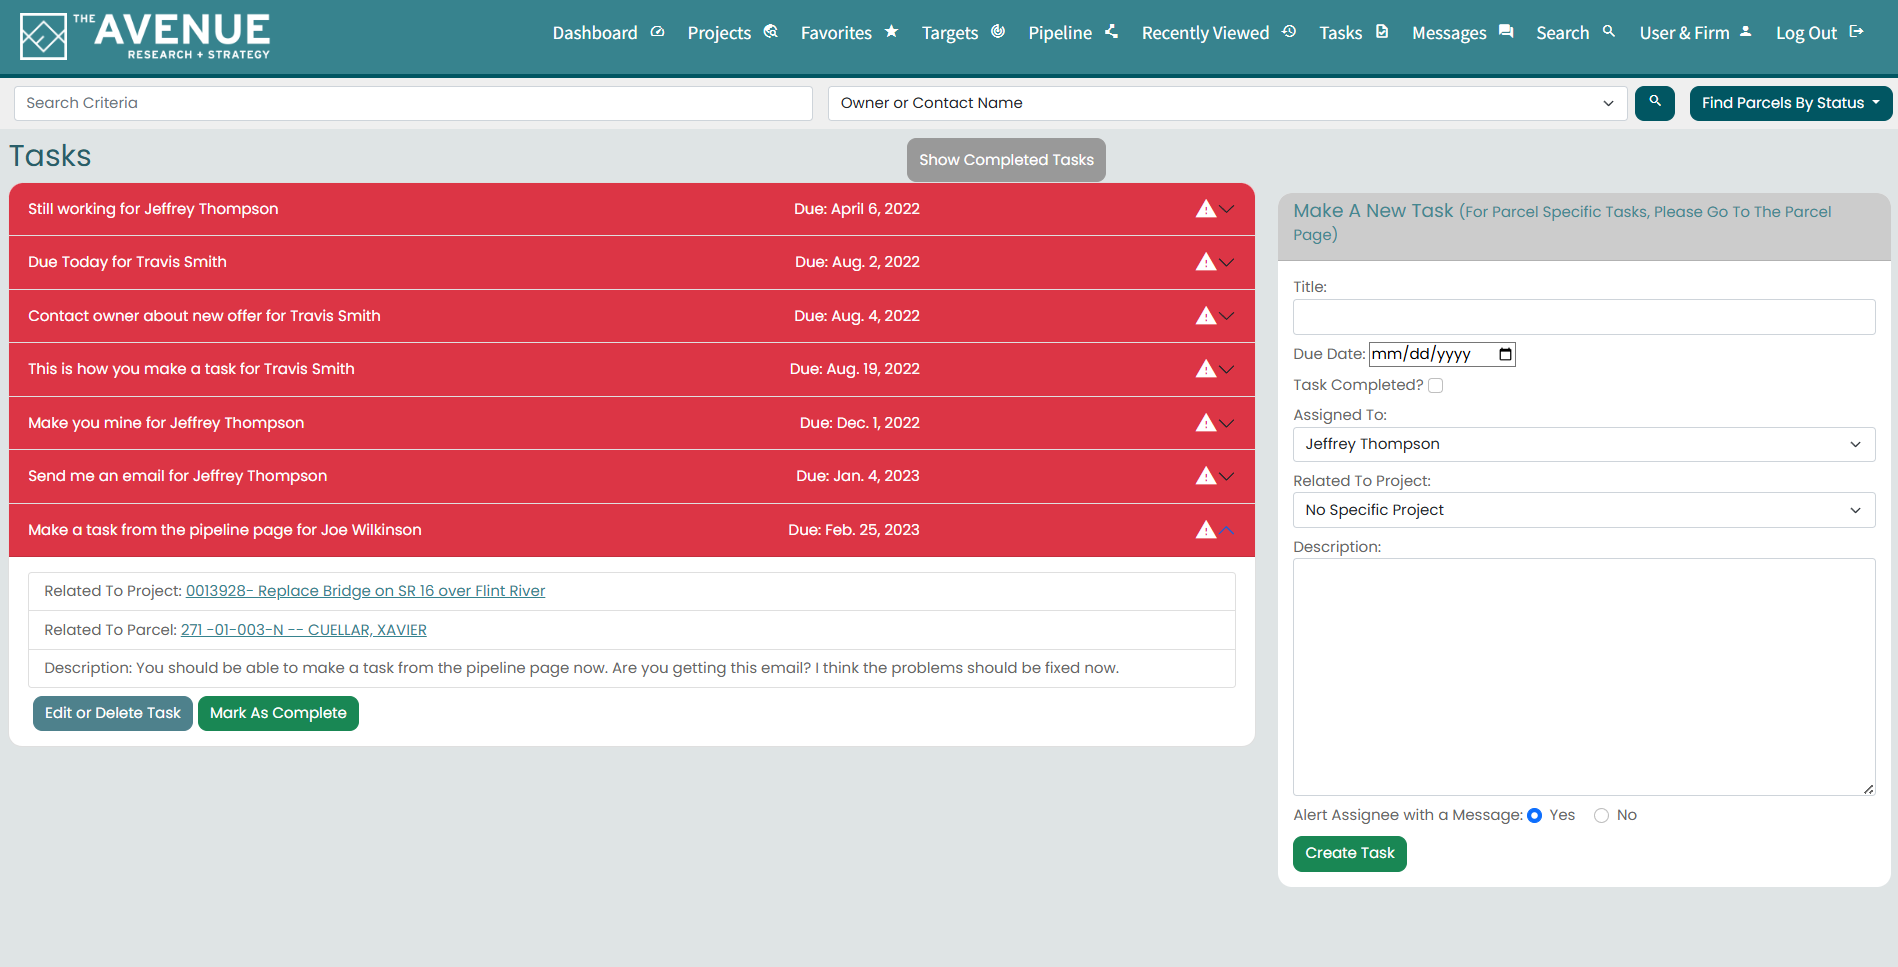1898x967 pixels.
Task: Click the Recently Viewed history icon
Action: click(1289, 32)
